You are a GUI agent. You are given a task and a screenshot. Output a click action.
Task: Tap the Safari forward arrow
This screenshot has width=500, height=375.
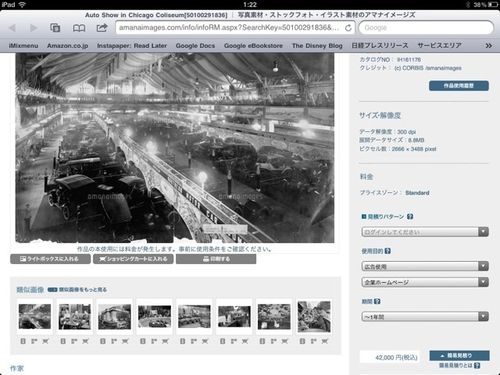33,28
